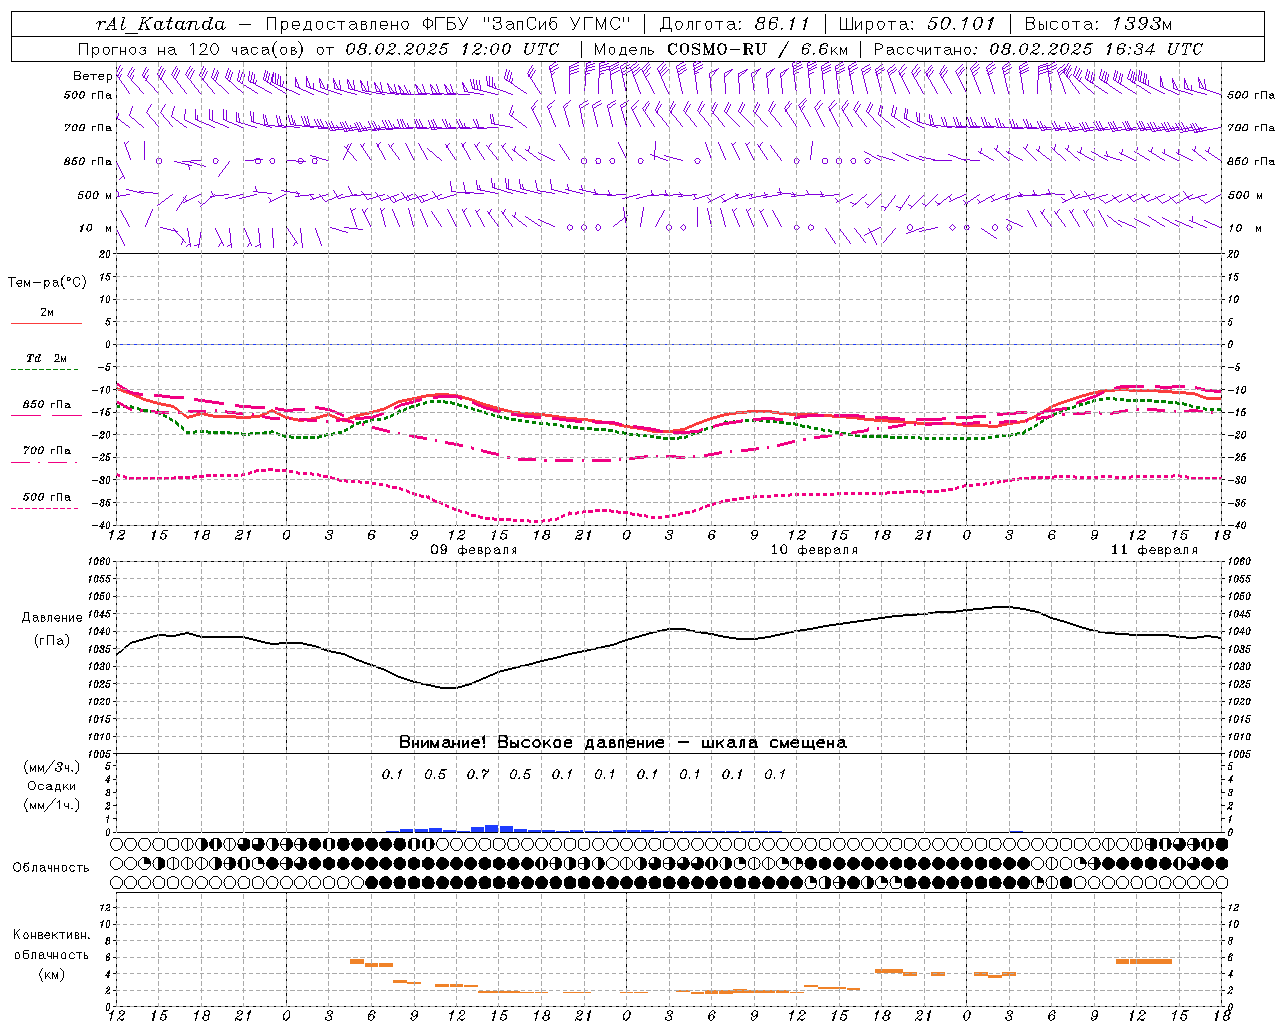Viewport: 1280px width, 1024px height.
Task: Select the 0.7 precipitation amount value
Action: click(x=478, y=774)
